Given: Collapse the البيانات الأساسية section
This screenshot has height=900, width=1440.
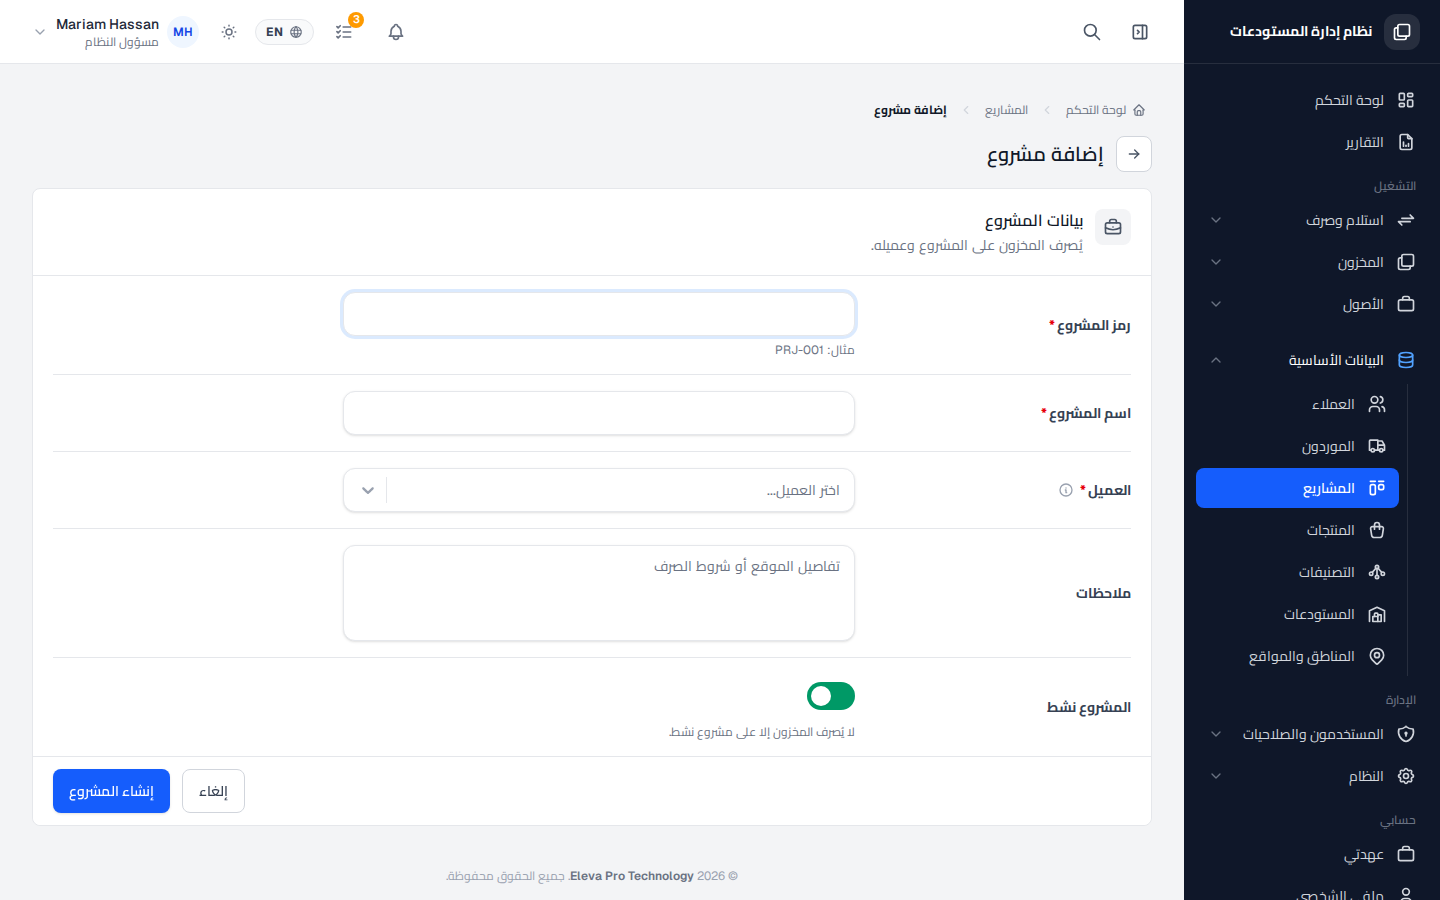Looking at the screenshot, I should (x=1312, y=360).
